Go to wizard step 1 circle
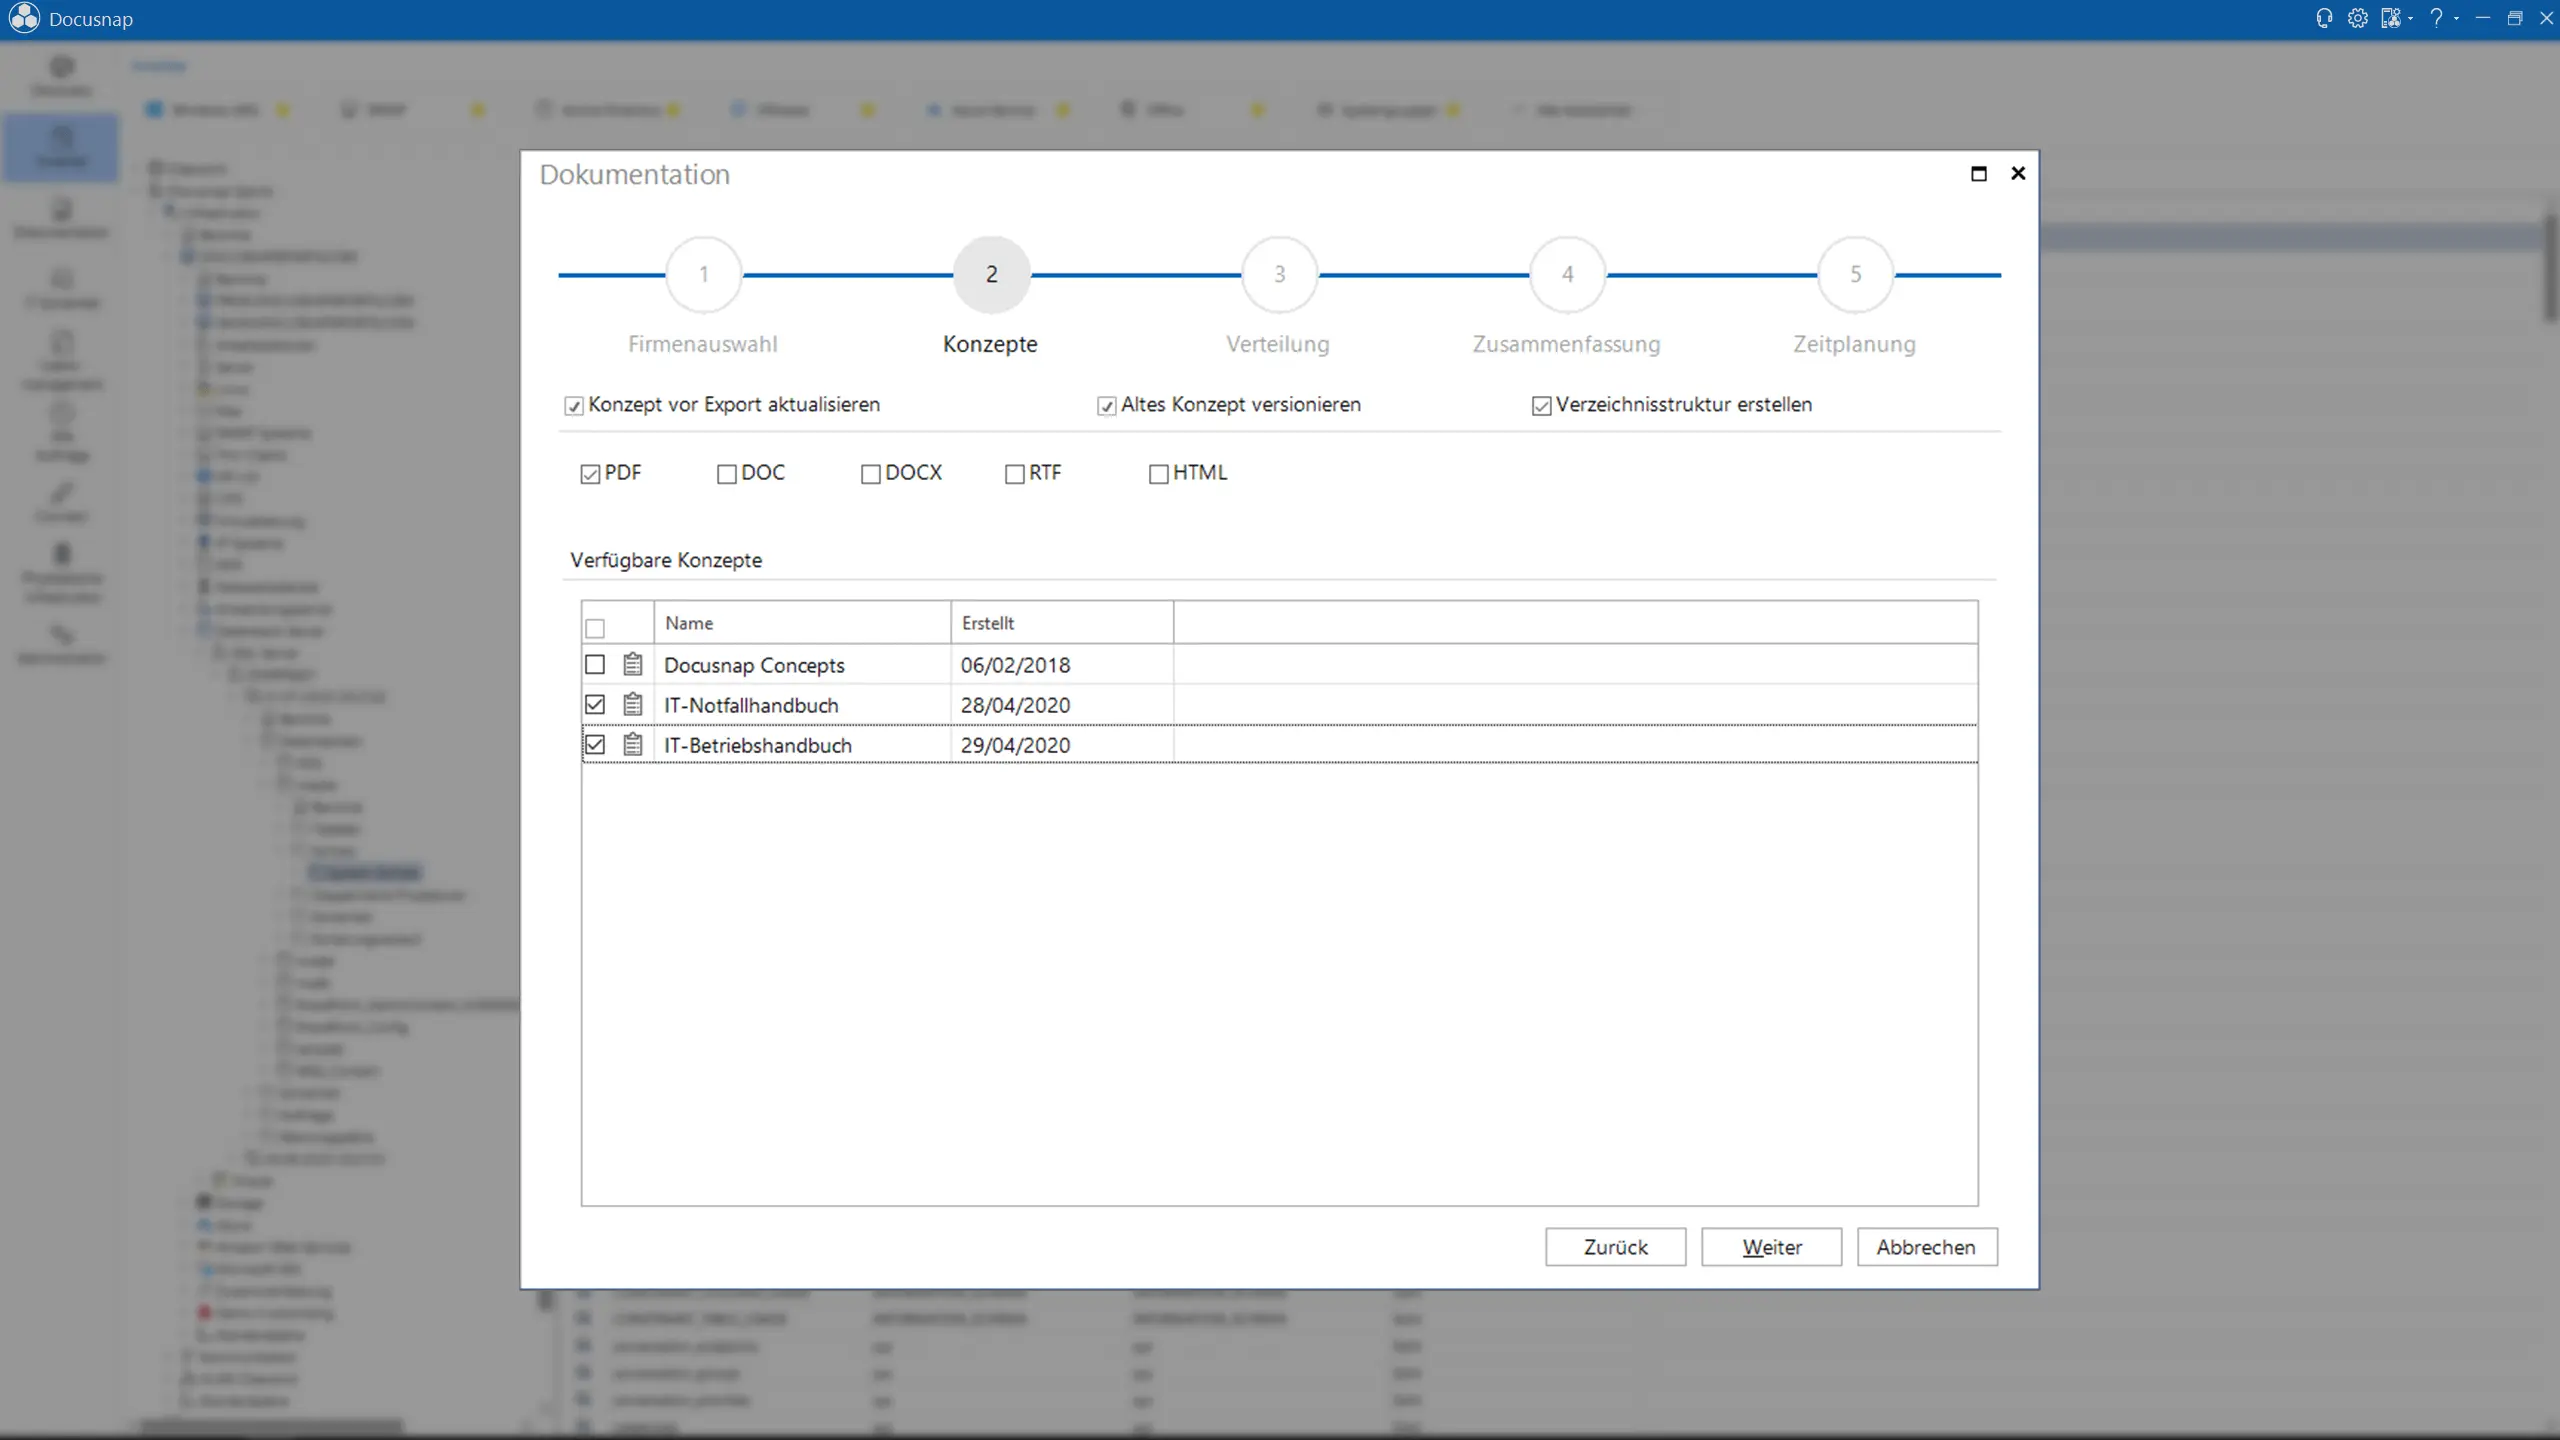 point(704,274)
